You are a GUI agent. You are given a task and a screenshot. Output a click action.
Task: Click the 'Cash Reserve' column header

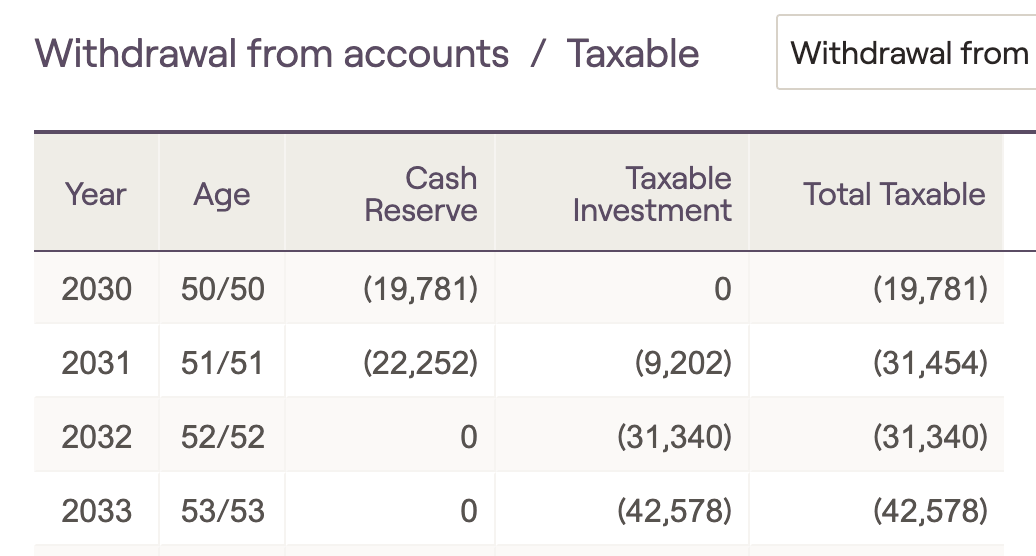tap(390, 194)
